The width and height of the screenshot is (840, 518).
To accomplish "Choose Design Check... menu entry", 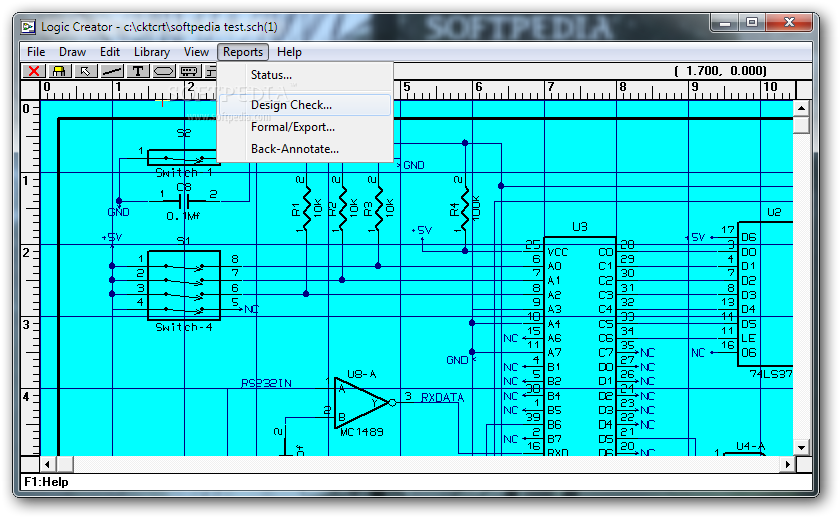I will tap(305, 105).
